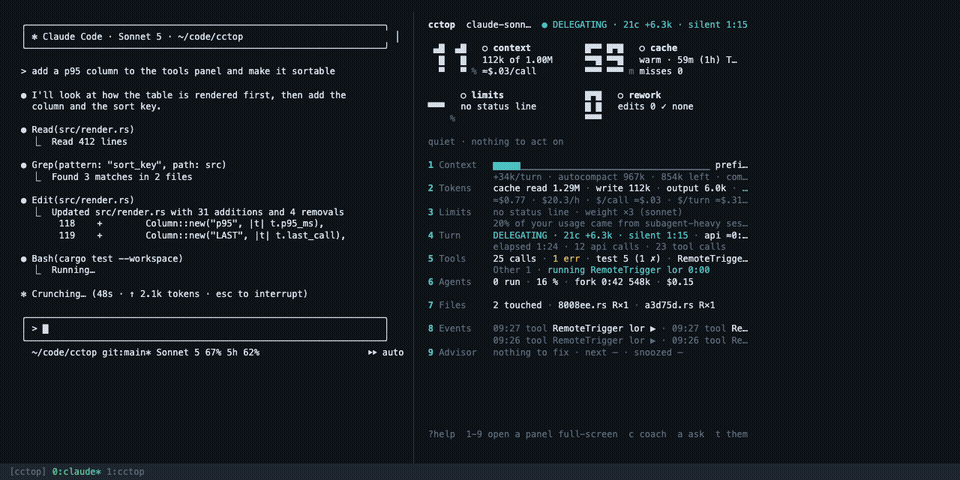Click the '1 err' tools warning
960x480 pixels.
[566, 259]
